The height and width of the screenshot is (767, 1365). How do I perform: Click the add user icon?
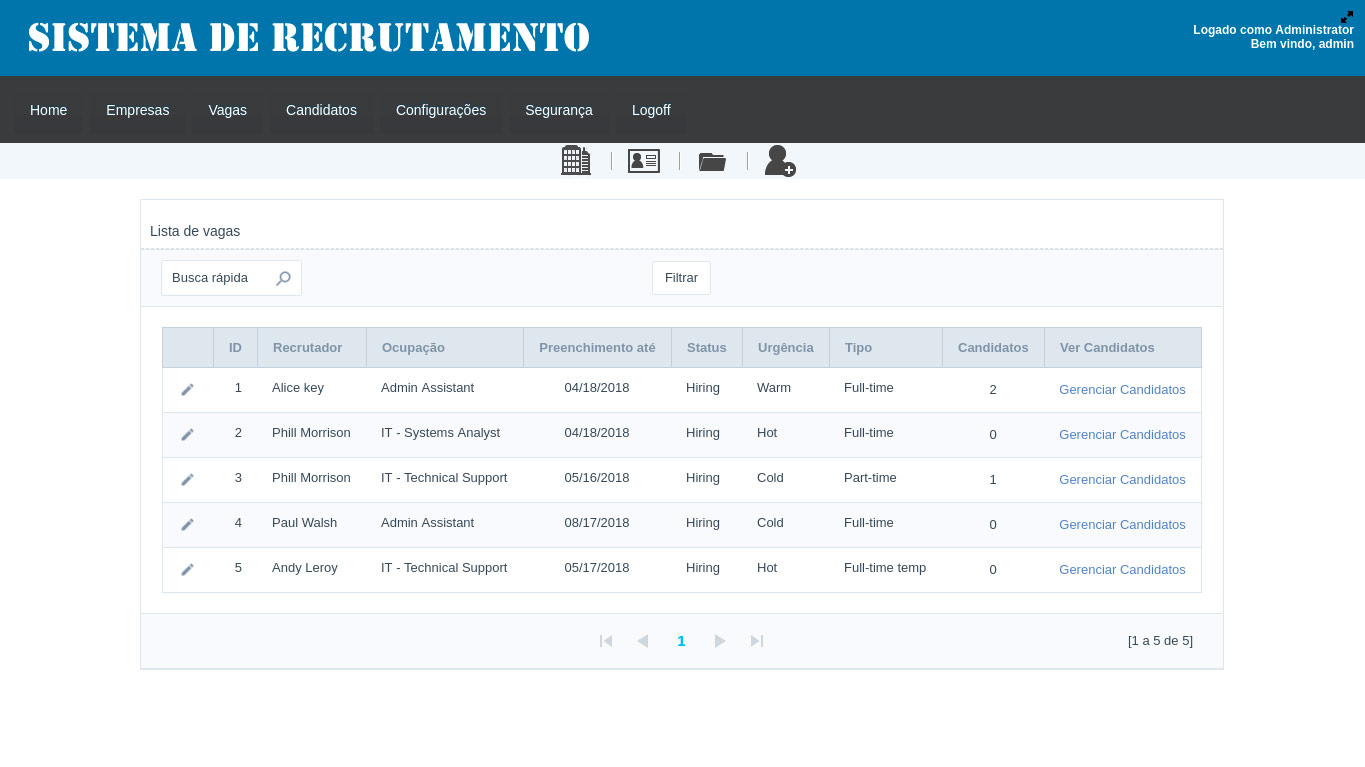780,161
